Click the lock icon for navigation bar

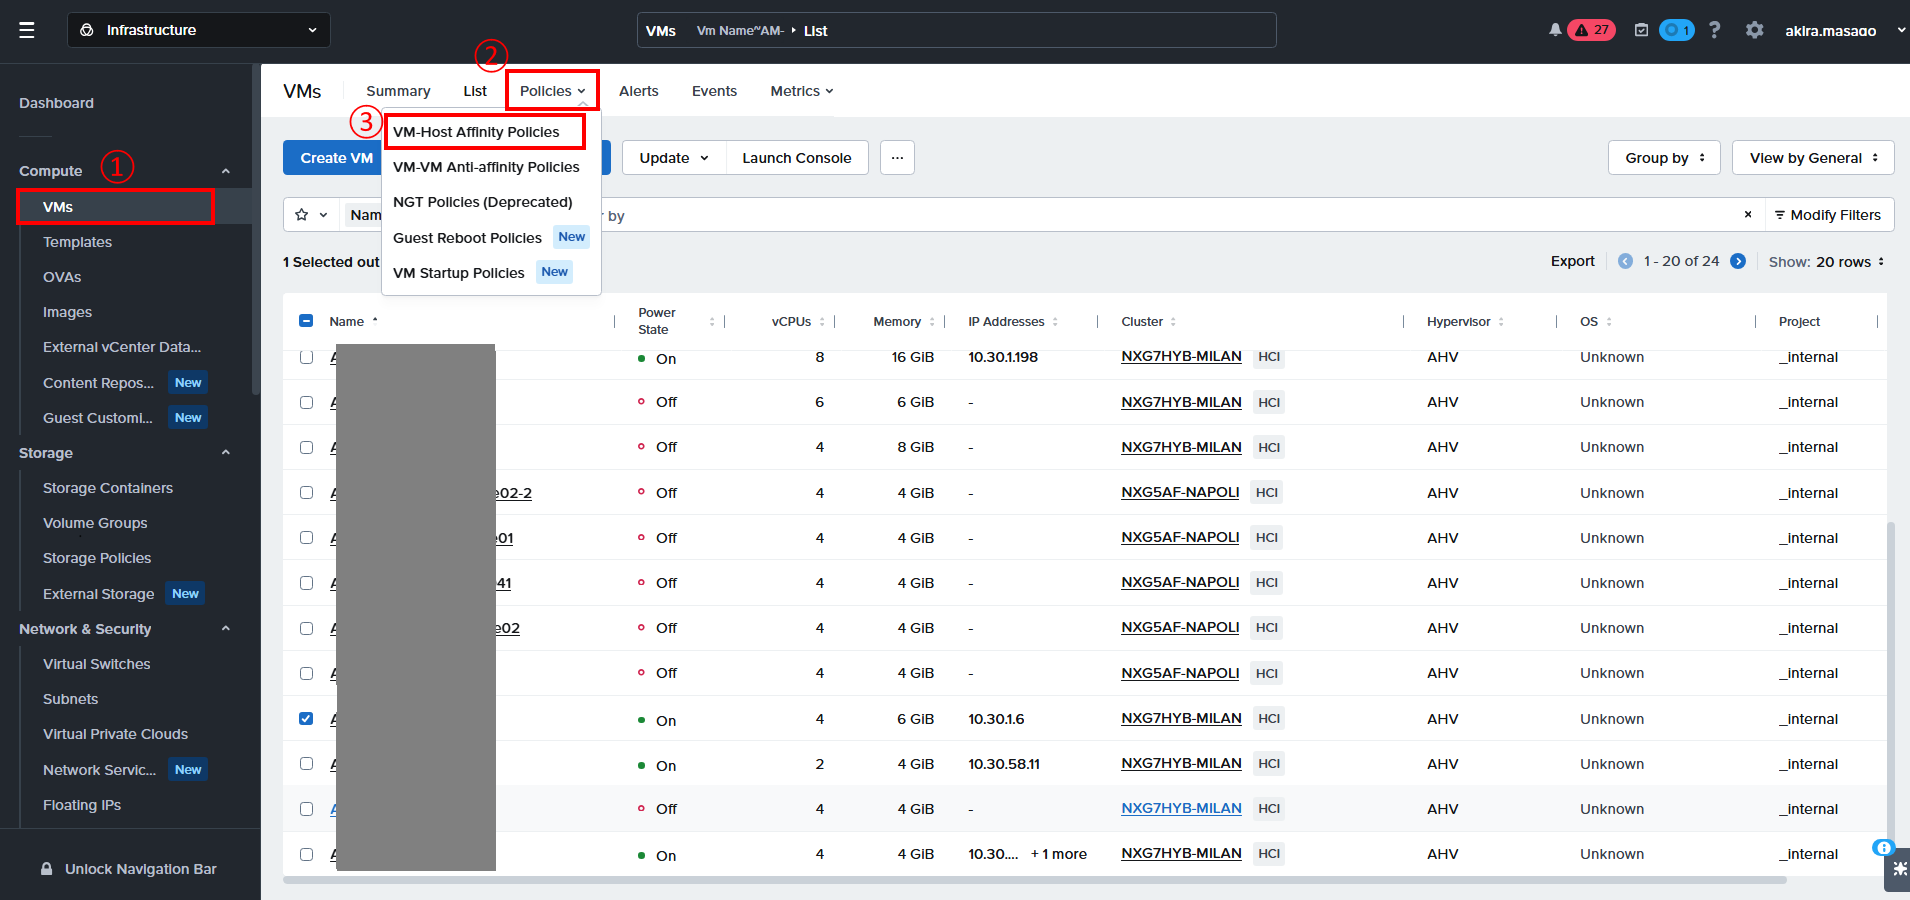47,869
